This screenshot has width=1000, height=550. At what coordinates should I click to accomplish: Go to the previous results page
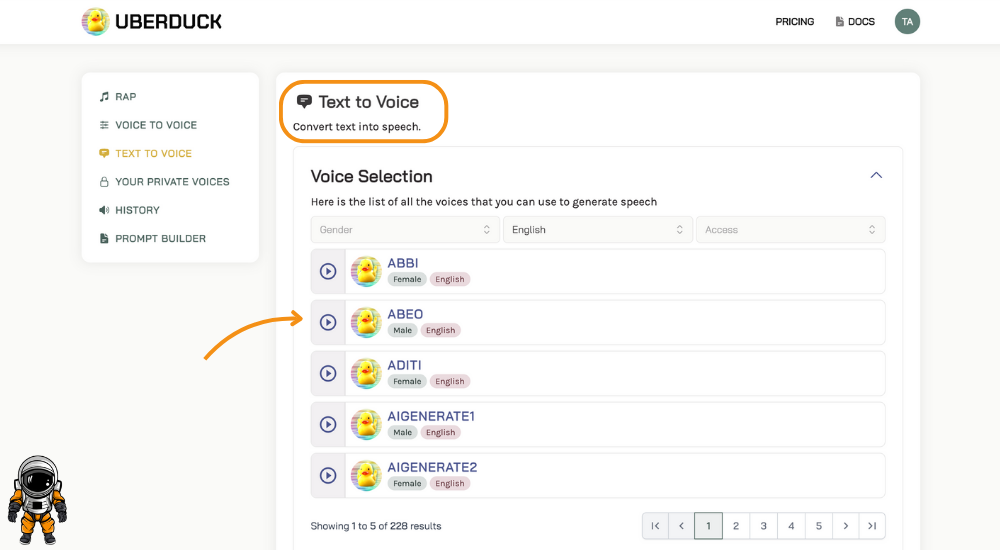tap(681, 526)
